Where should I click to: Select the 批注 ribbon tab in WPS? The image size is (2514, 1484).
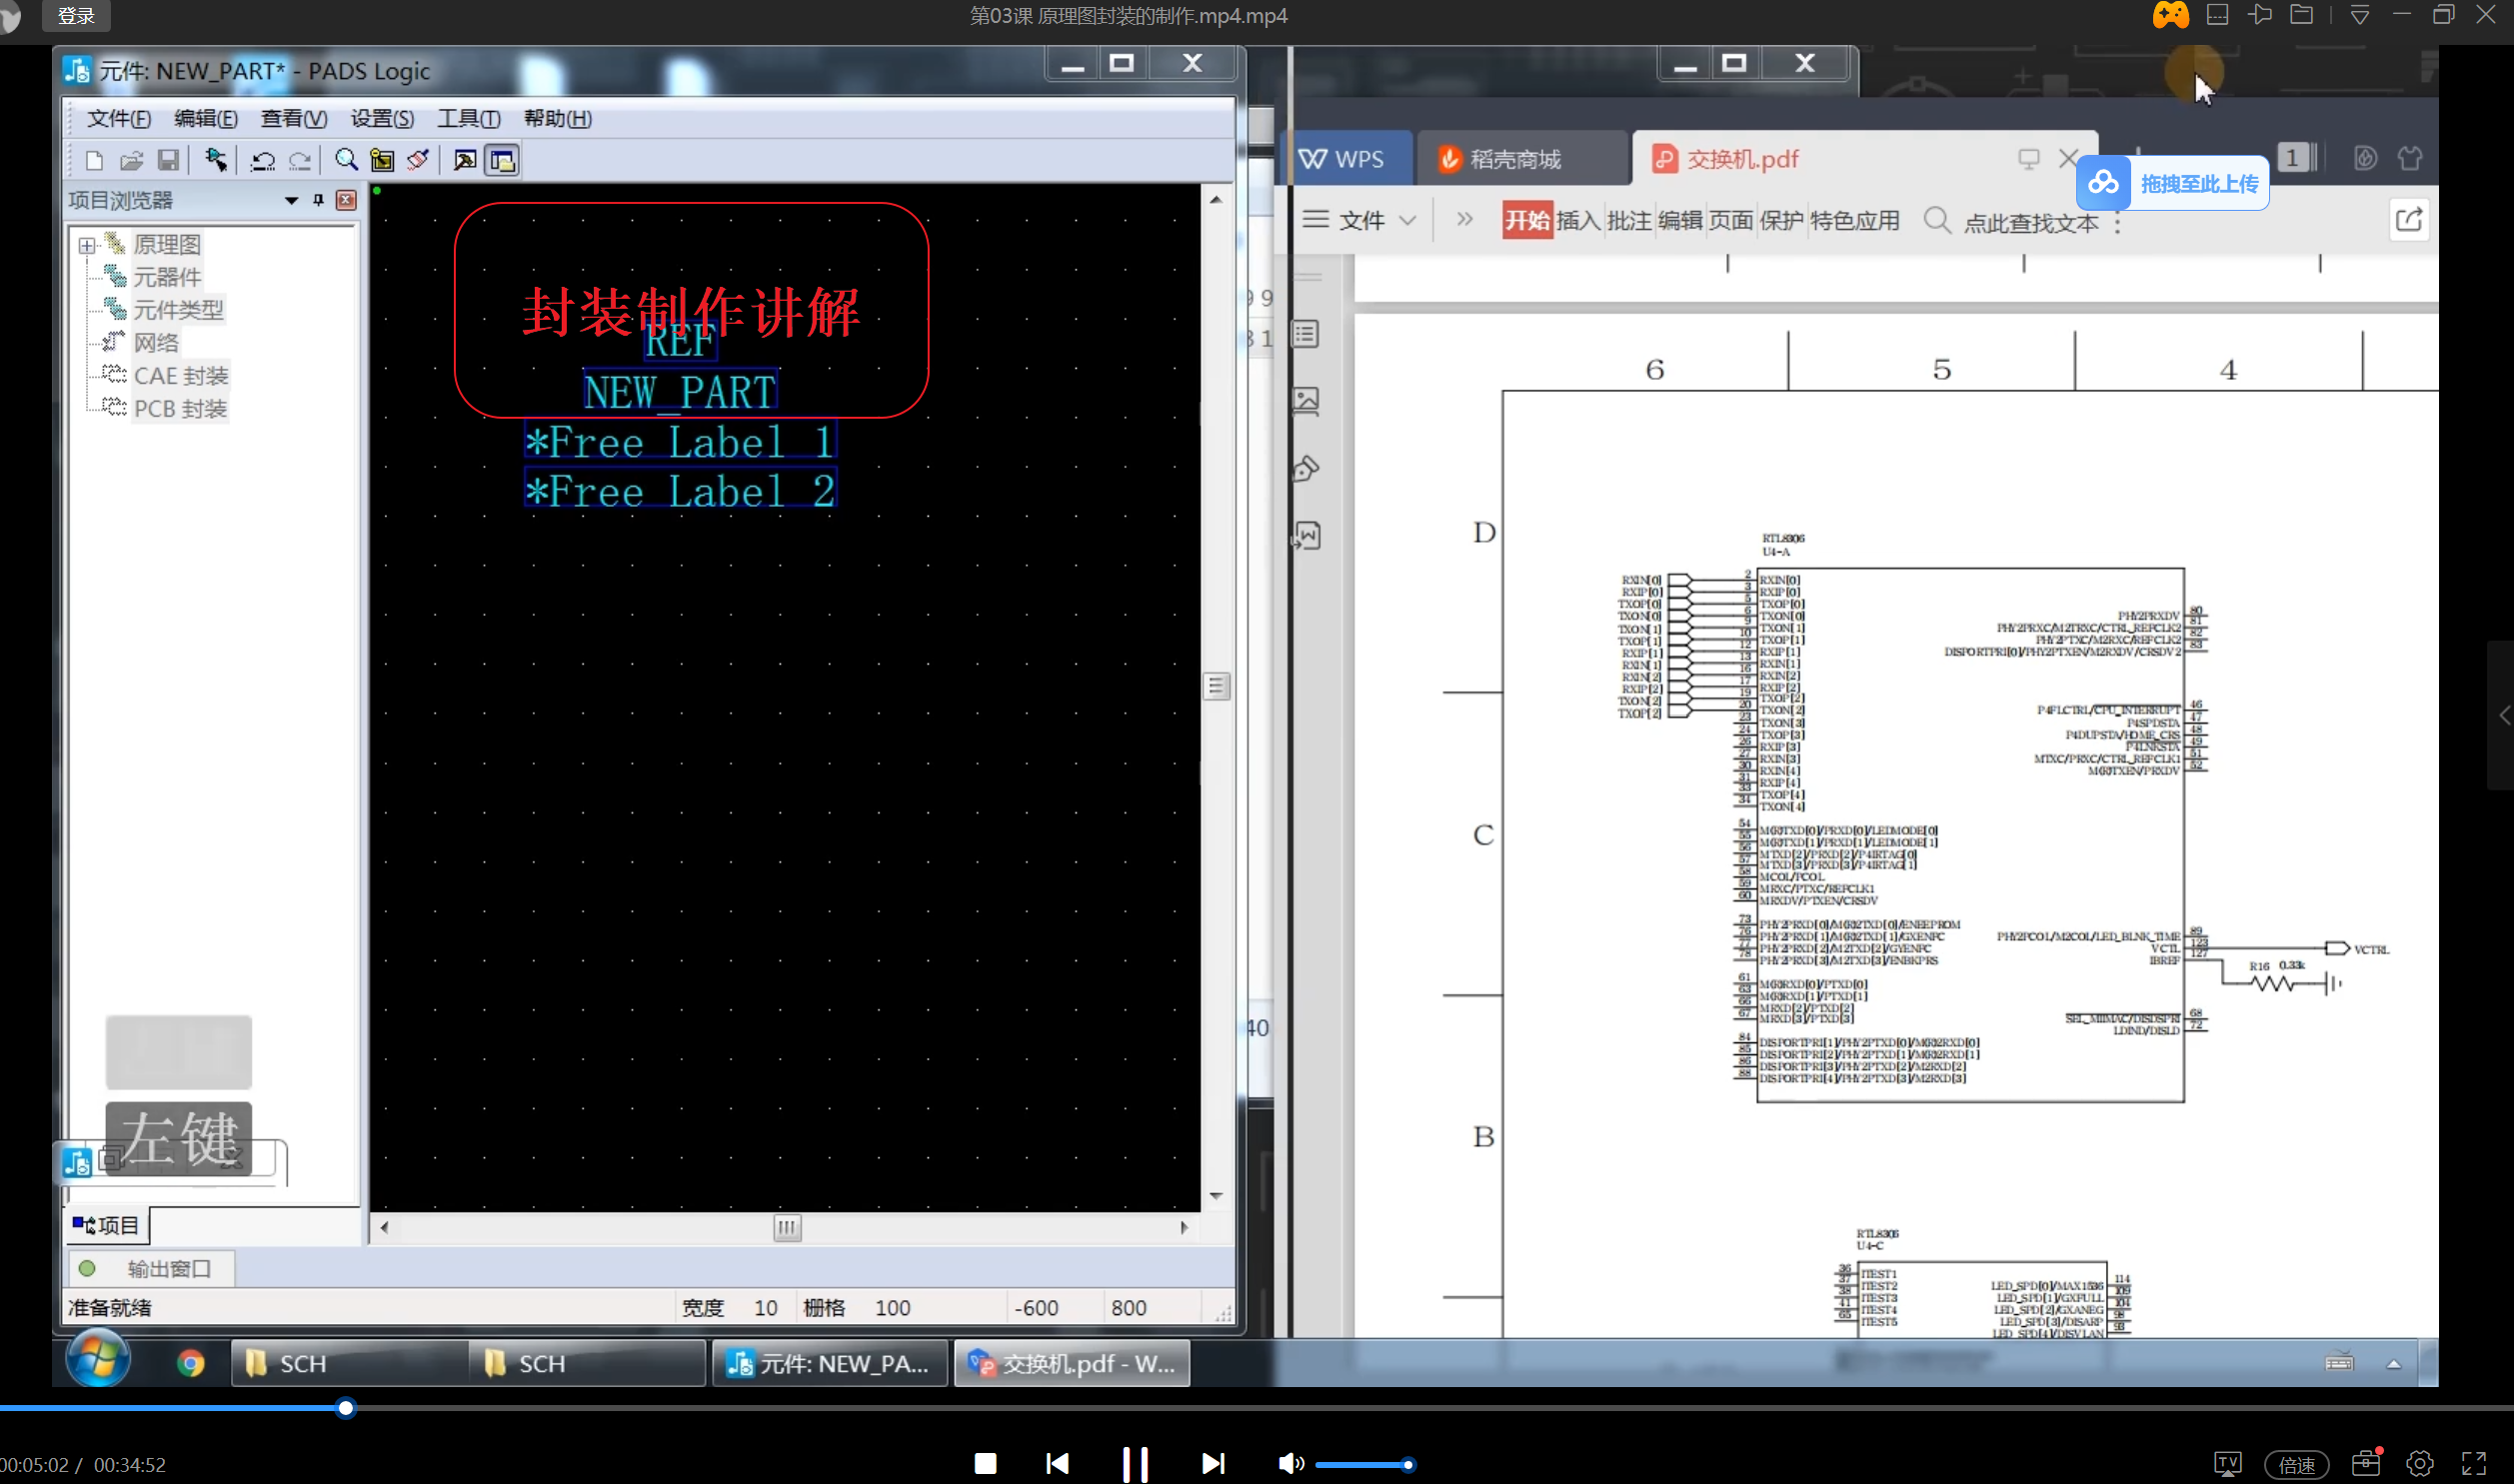pos(1629,220)
